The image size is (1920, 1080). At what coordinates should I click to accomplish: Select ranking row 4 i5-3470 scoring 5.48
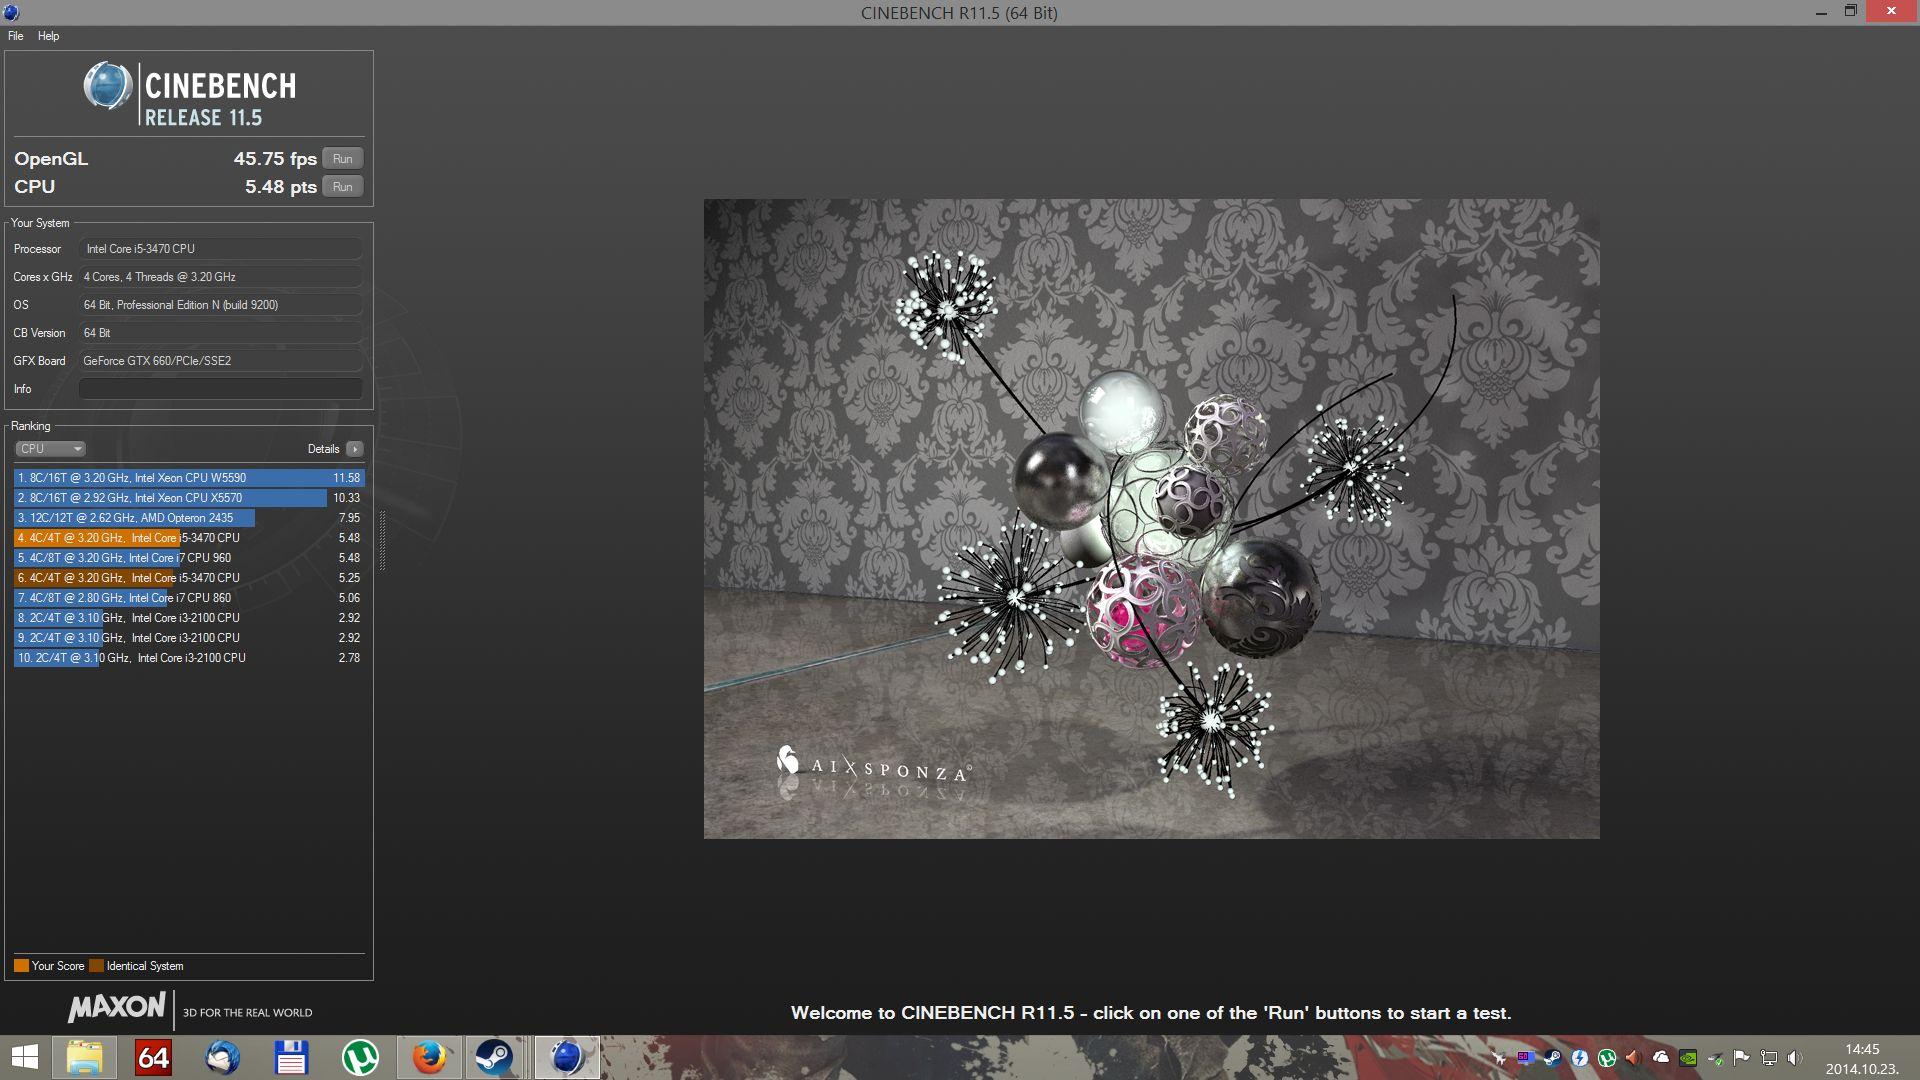pos(189,538)
